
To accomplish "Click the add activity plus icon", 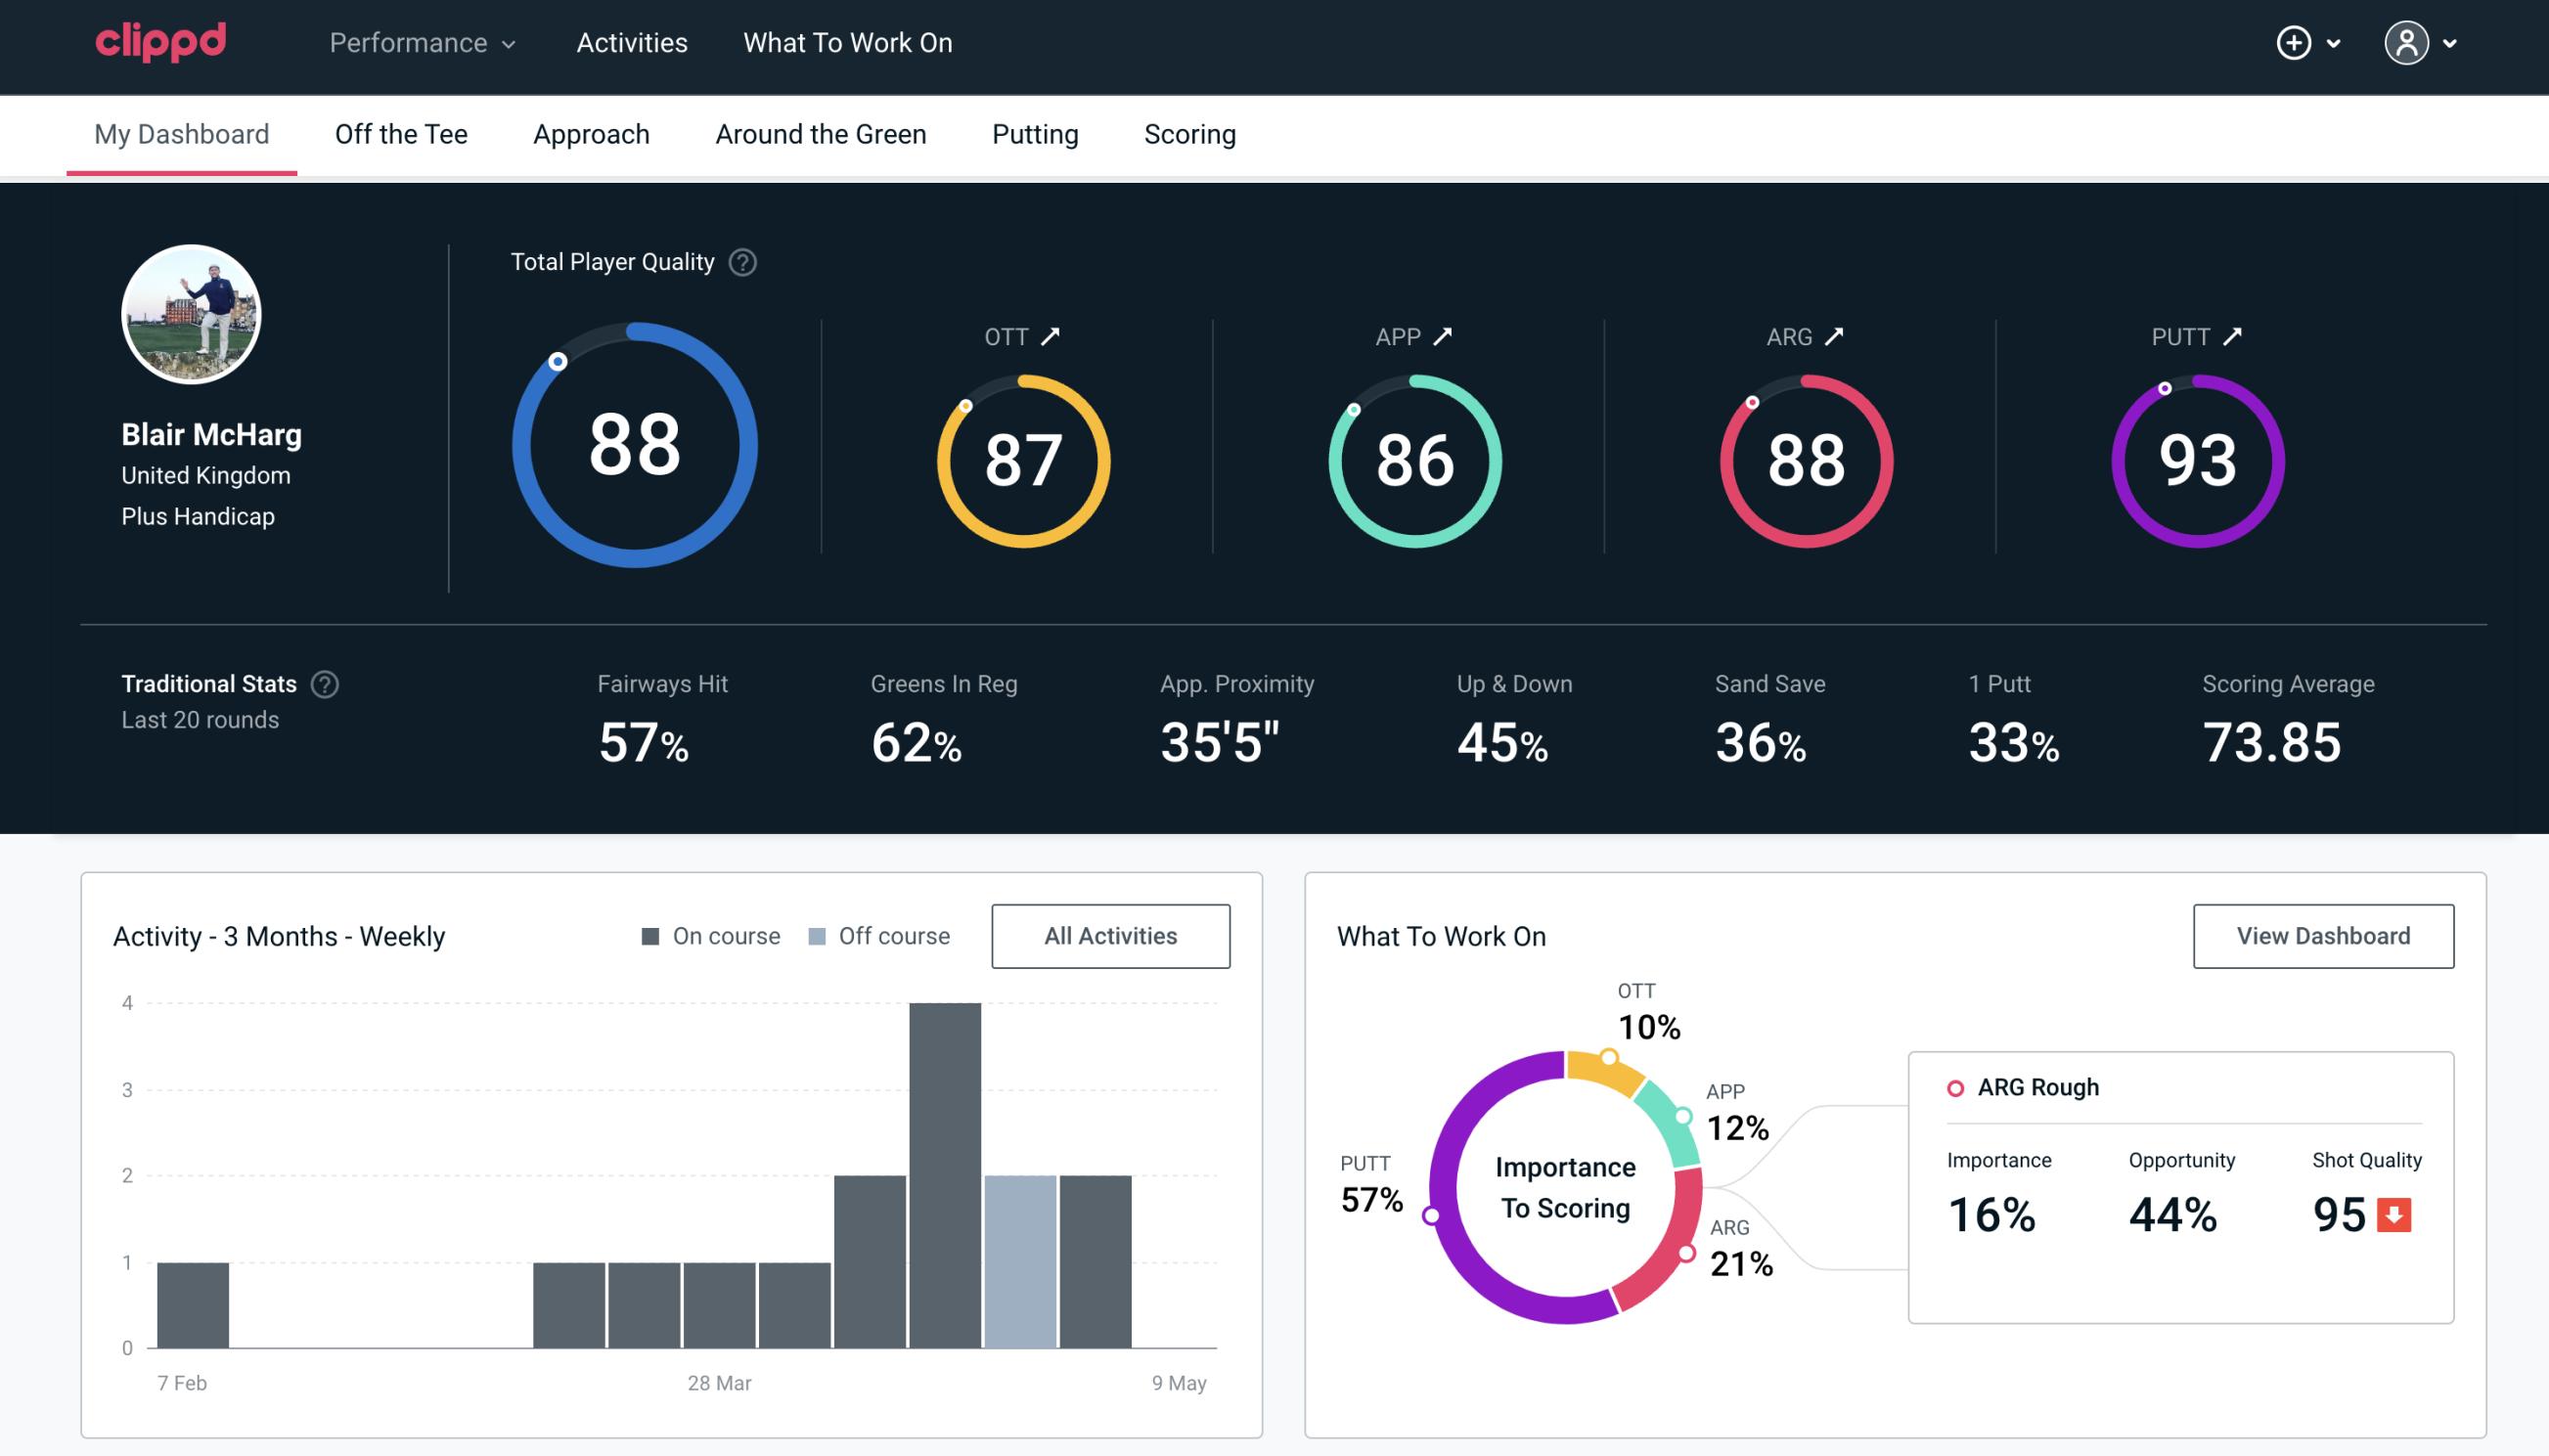I will [2295, 44].
